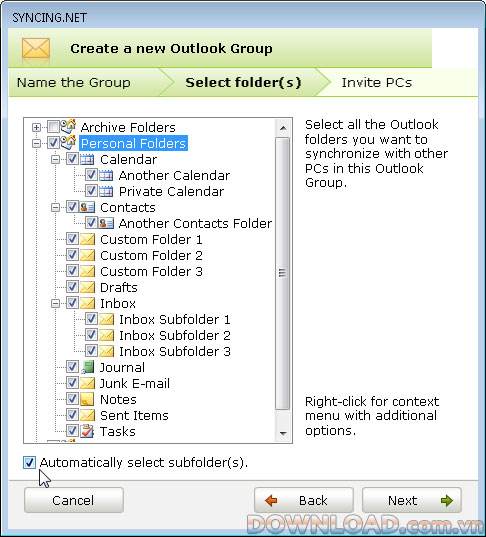Expand the Archive Folders tree node
This screenshot has height=537, width=486.
[36, 127]
